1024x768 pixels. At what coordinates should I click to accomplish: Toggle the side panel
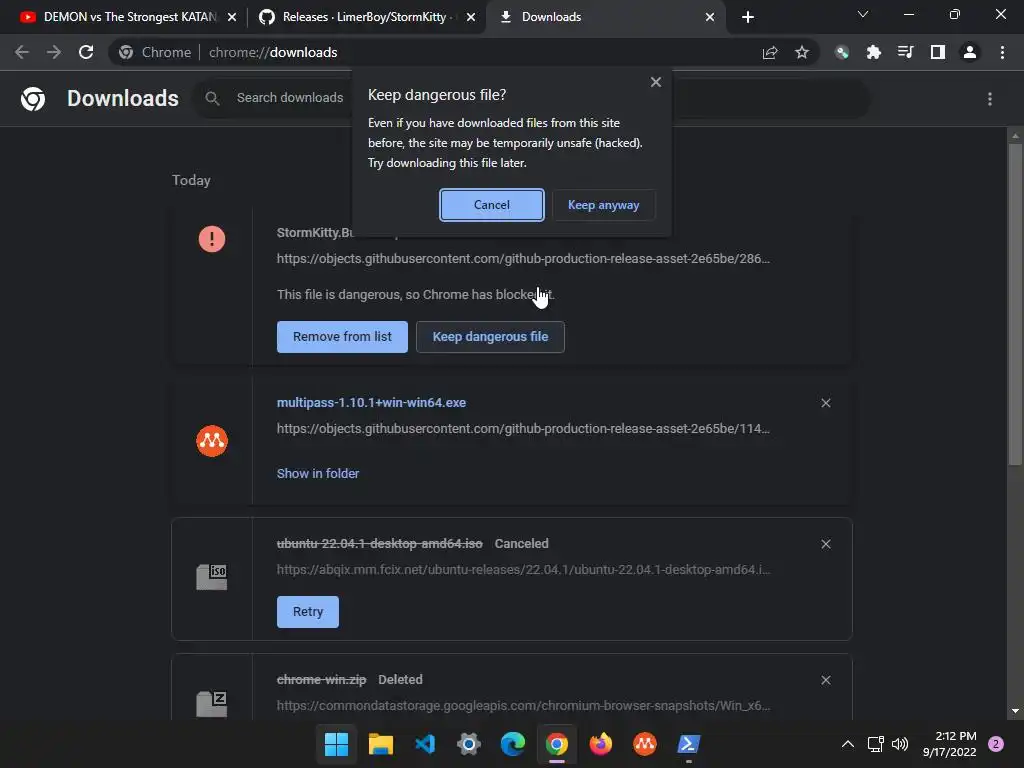coord(938,52)
